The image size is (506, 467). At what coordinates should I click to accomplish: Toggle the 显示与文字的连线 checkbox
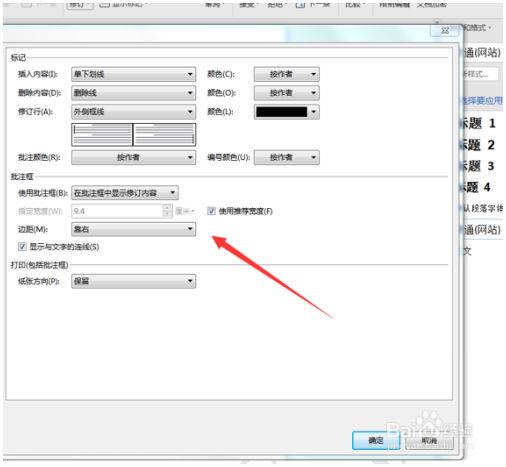pyautogui.click(x=22, y=247)
